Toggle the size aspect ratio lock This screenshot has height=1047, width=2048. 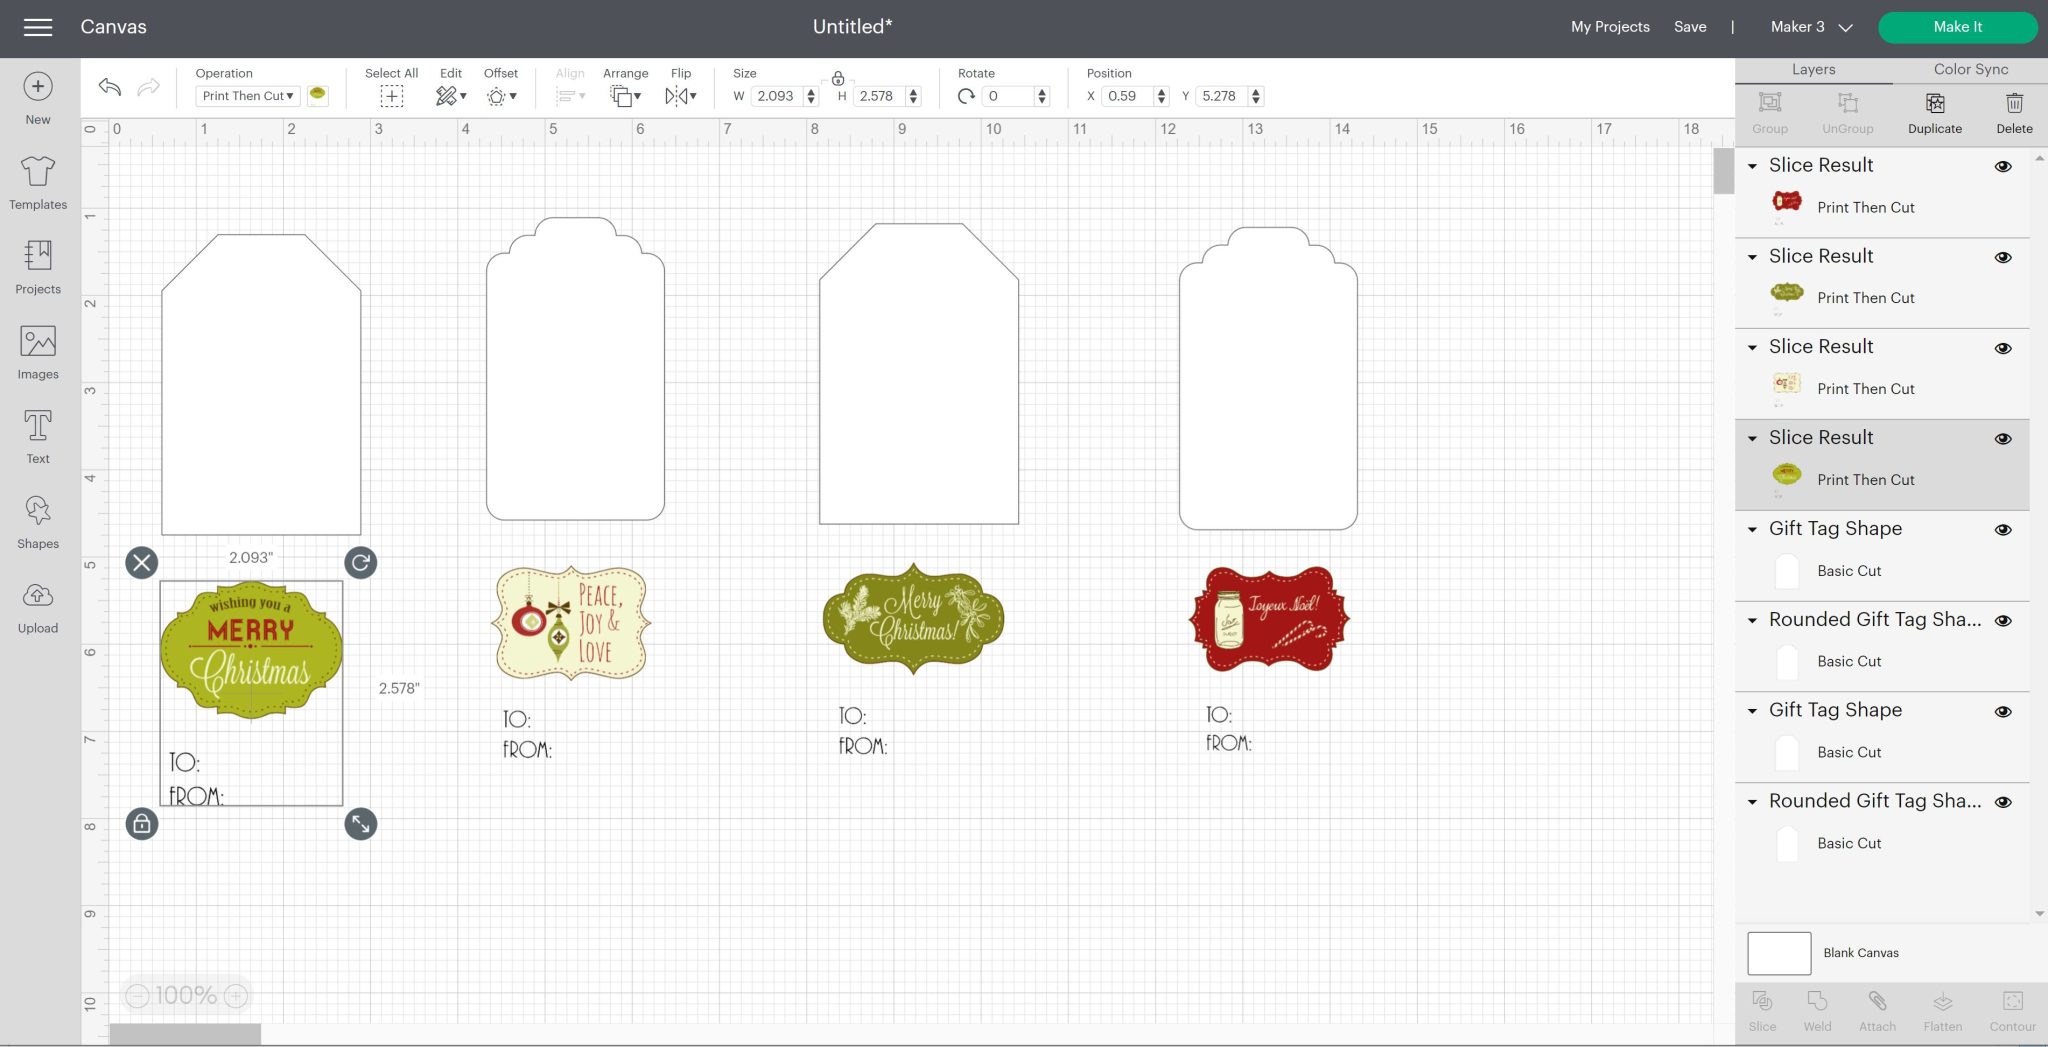pos(838,78)
